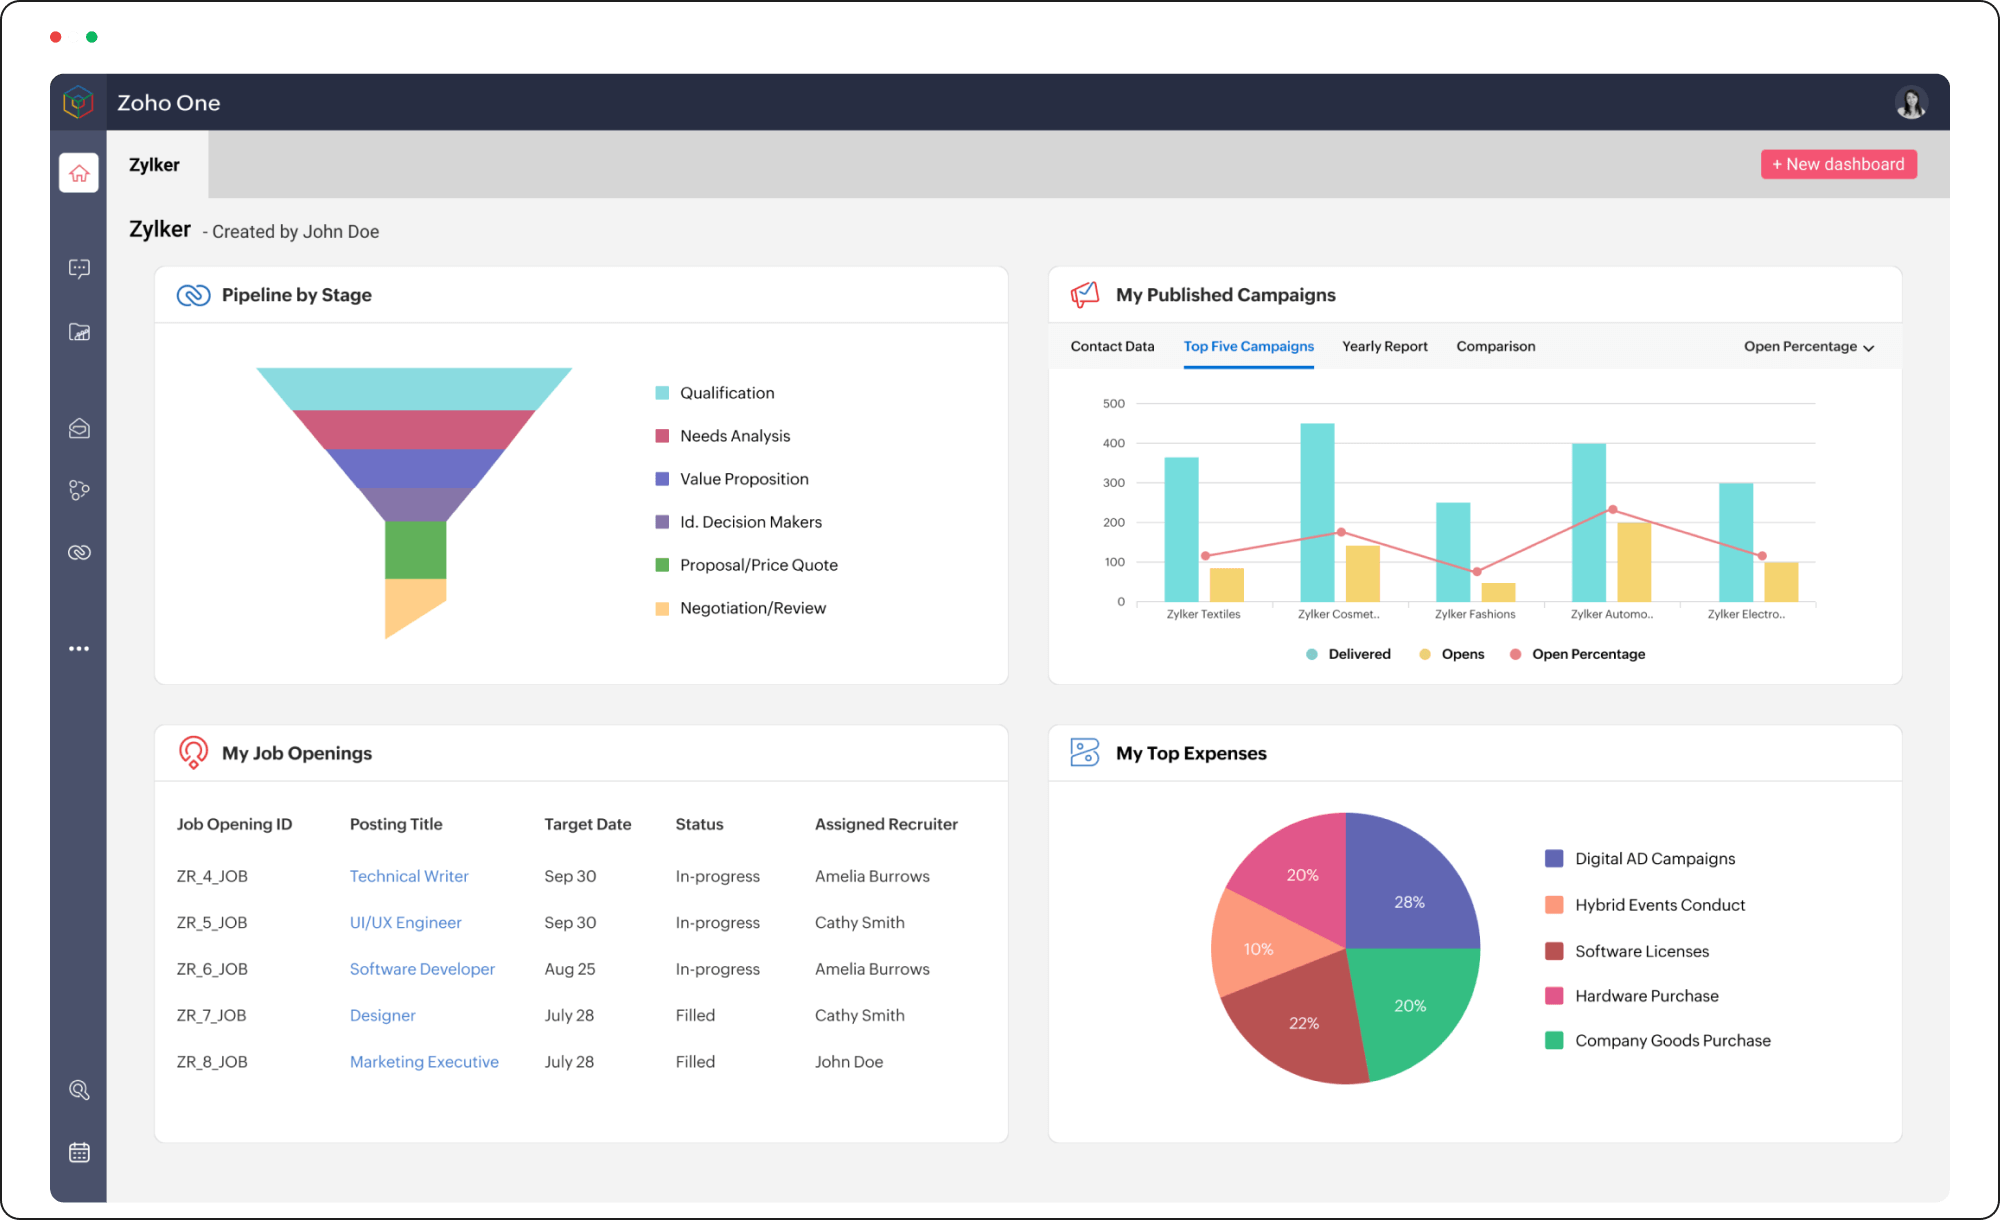Click the 22% pie chart slice
This screenshot has width=2000, height=1220.
1304,1025
